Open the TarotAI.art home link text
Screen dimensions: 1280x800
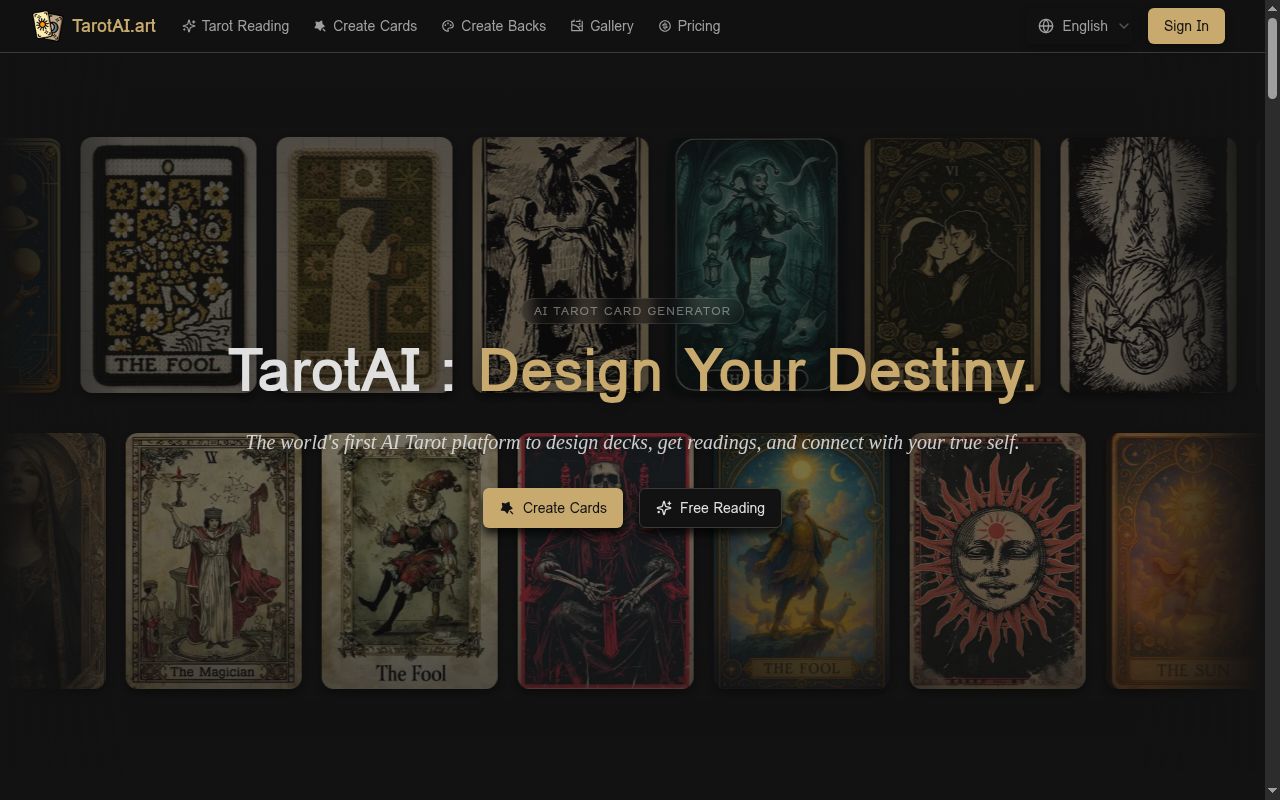pos(114,26)
